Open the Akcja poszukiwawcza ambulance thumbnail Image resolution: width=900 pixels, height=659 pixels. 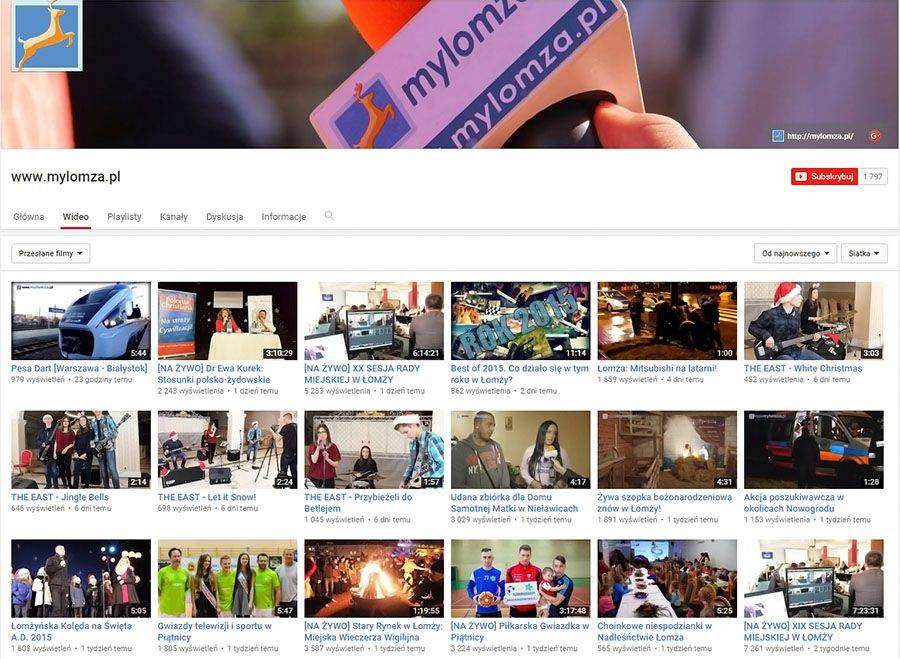[814, 449]
